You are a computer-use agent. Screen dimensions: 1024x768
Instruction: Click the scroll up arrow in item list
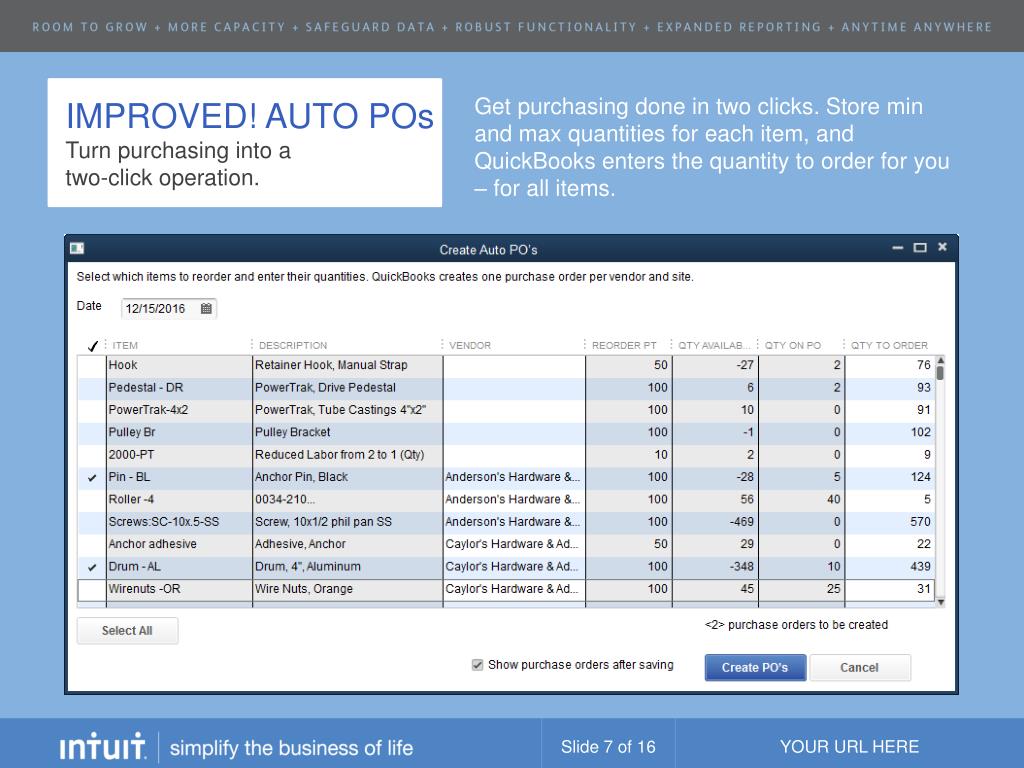(940, 360)
